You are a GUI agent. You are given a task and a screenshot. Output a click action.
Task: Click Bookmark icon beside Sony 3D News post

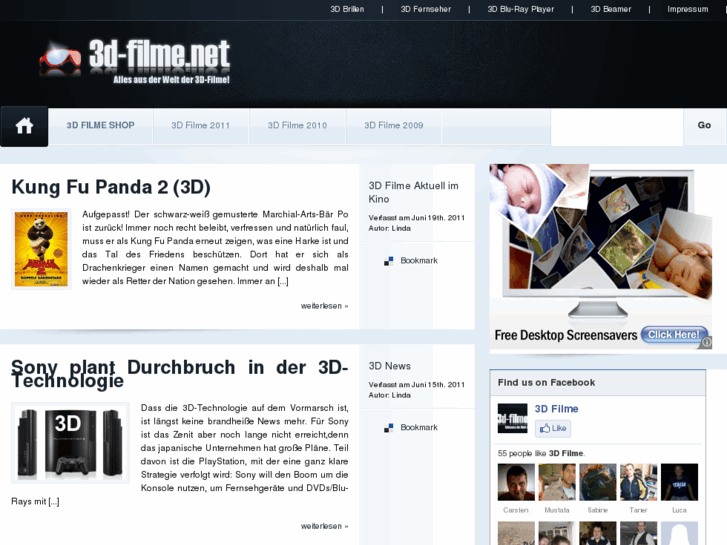[x=389, y=428]
